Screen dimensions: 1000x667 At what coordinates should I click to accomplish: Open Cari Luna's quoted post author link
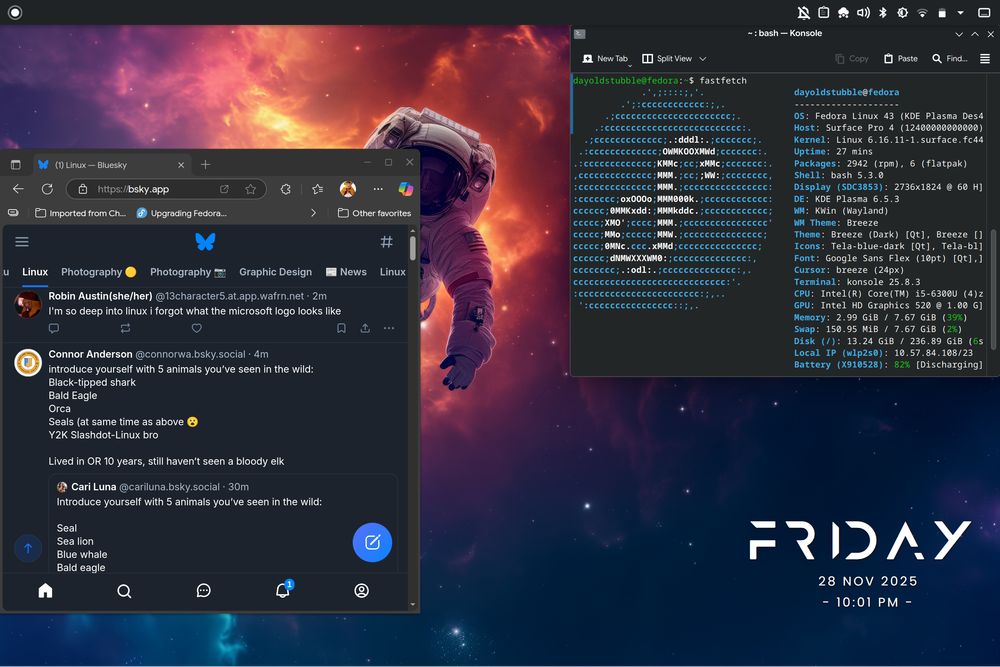point(94,487)
